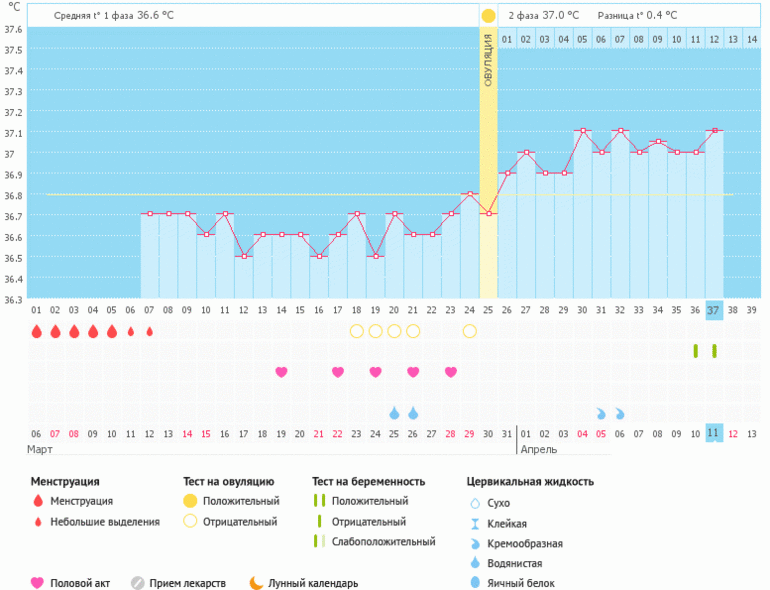
Task: Click the negative ovulation test circle on day 24
Action: pyautogui.click(x=469, y=331)
